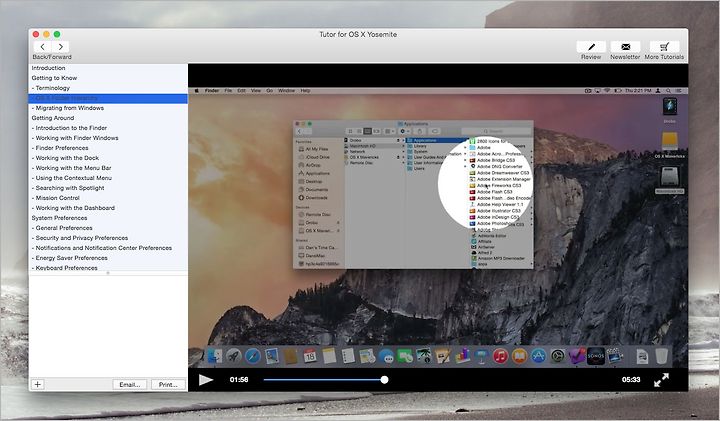This screenshot has height=421, width=720.
Task: Enter full screen video mode
Action: pos(661,380)
